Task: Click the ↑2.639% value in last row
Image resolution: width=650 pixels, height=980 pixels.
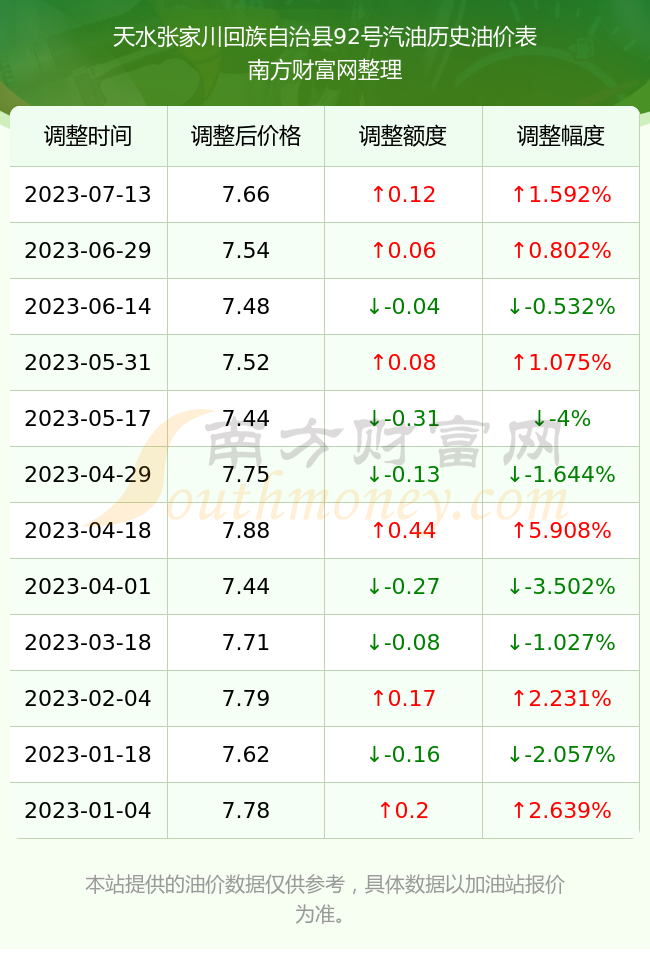Action: (561, 811)
